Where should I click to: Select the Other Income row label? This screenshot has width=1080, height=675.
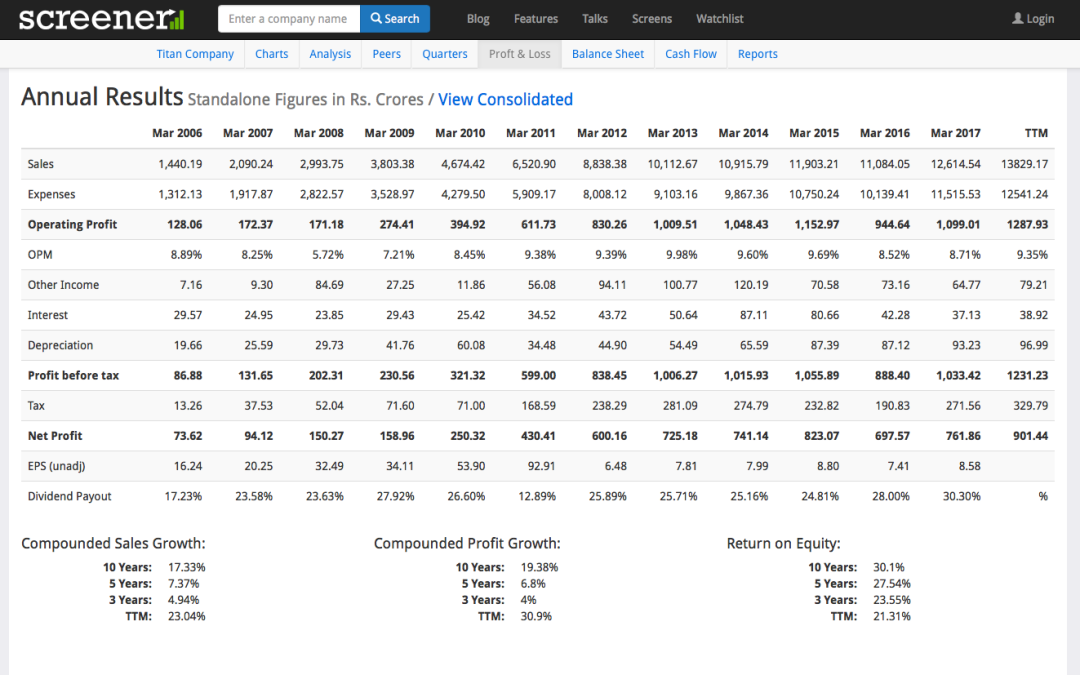coord(63,285)
